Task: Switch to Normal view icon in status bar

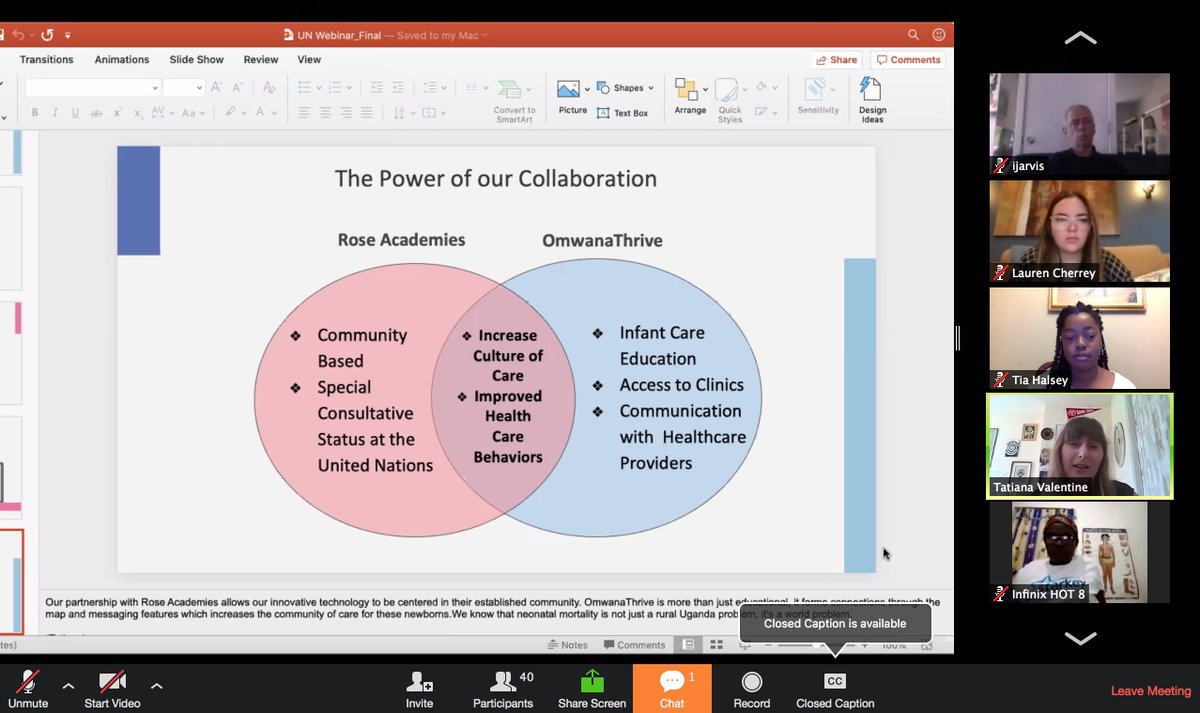Action: coord(689,645)
